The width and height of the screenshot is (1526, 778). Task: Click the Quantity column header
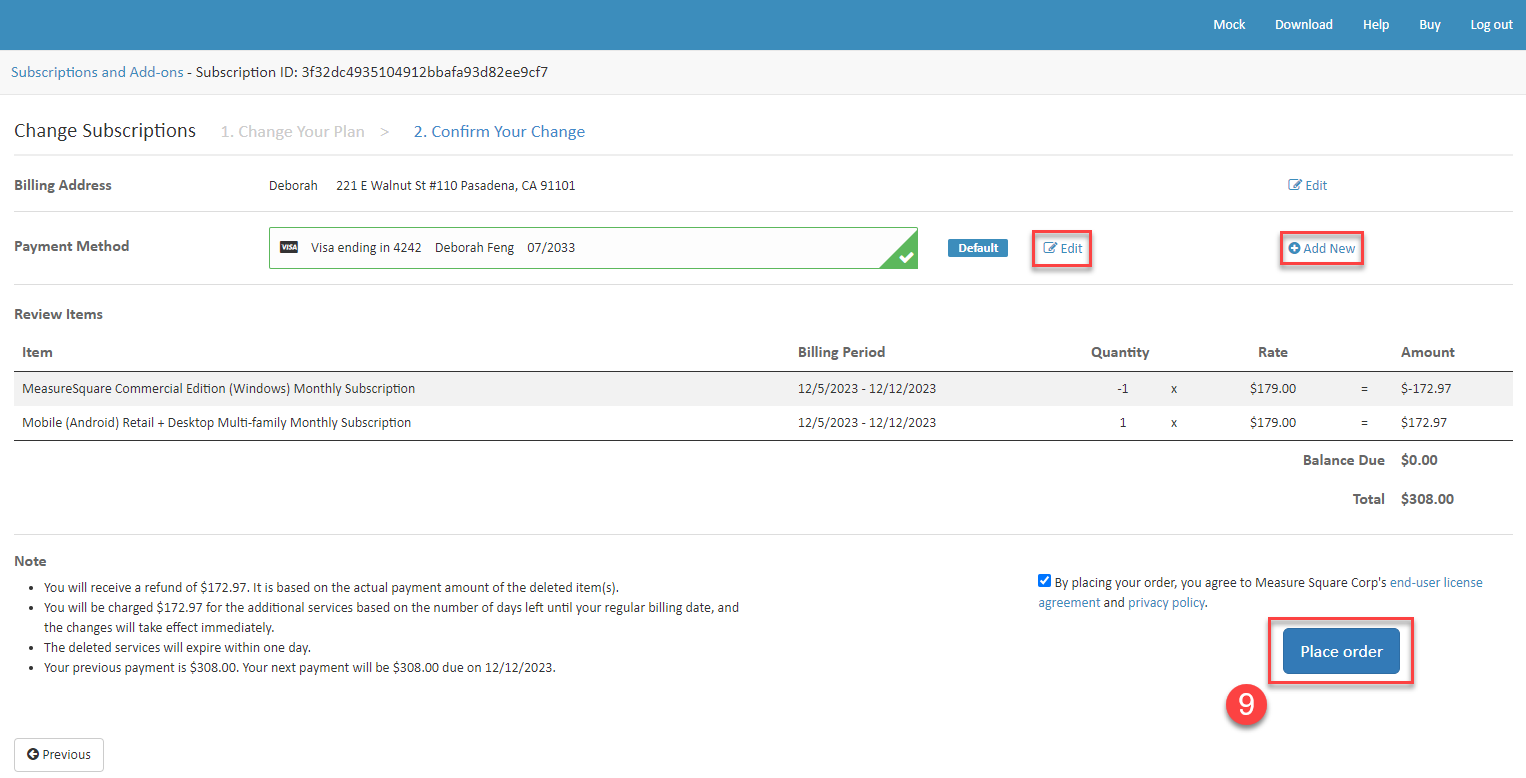pos(1120,352)
